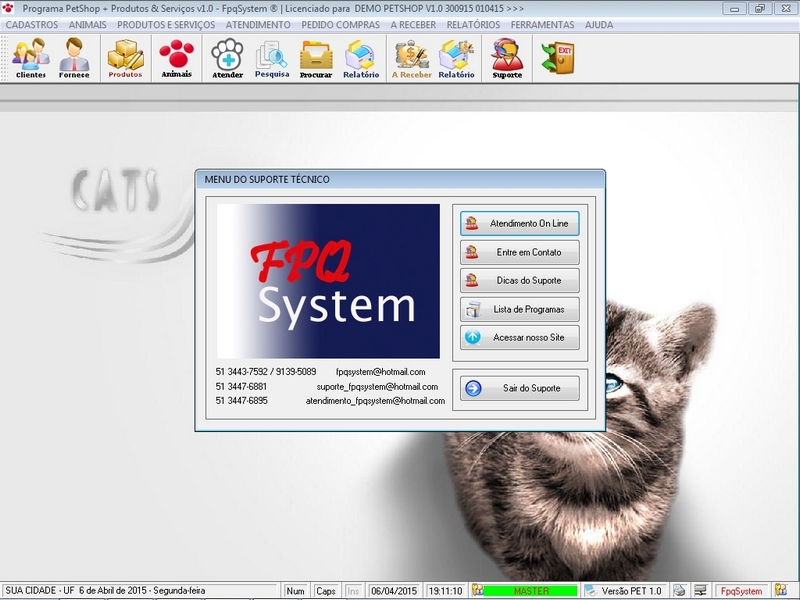
Task: Click the 06/04/2015 date in status bar
Action: pos(394,591)
